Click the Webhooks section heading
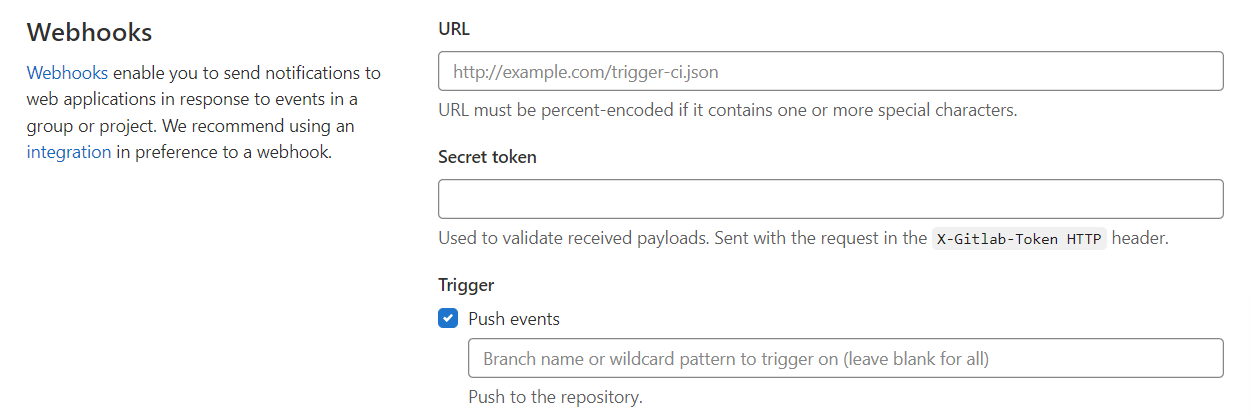 (x=89, y=32)
